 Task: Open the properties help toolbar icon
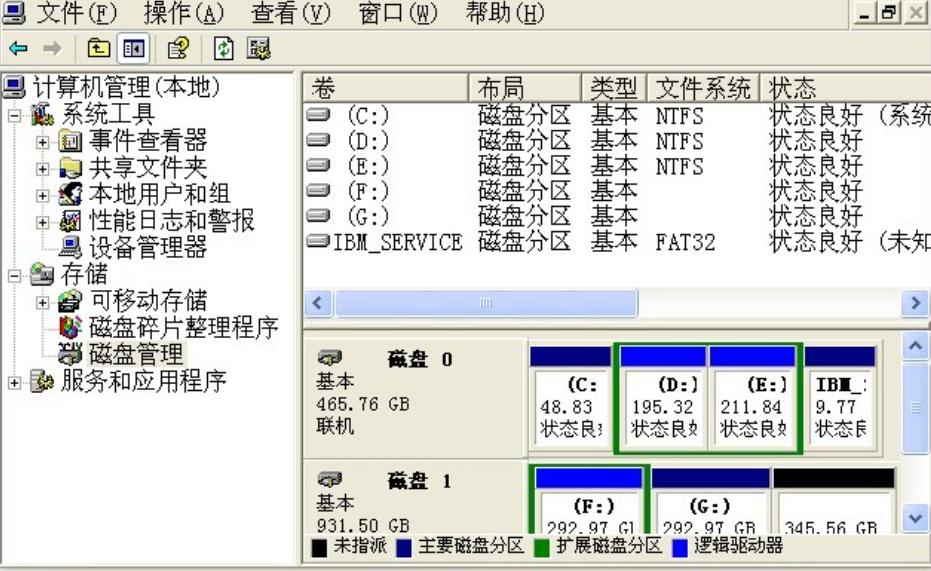point(178,48)
